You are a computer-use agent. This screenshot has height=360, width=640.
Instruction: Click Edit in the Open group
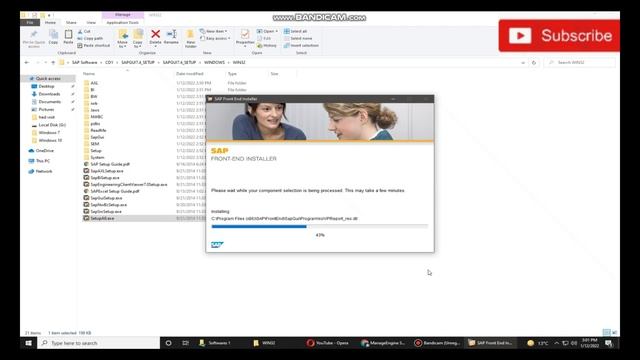coord(264,38)
